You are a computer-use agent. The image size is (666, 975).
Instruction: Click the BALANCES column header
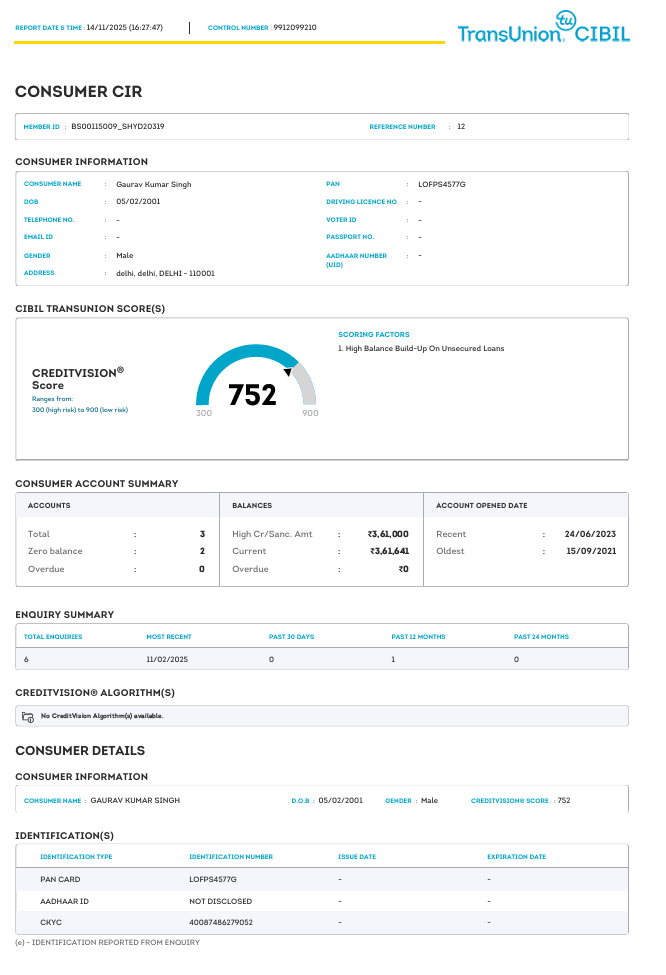click(252, 506)
